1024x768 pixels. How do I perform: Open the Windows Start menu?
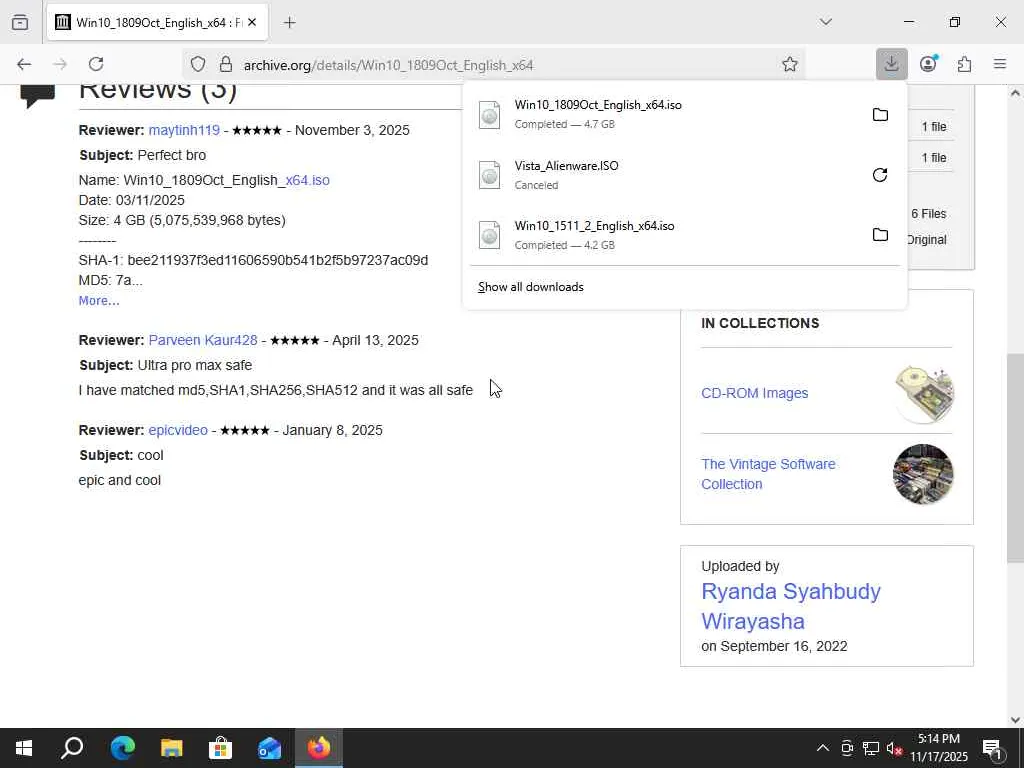[24, 748]
